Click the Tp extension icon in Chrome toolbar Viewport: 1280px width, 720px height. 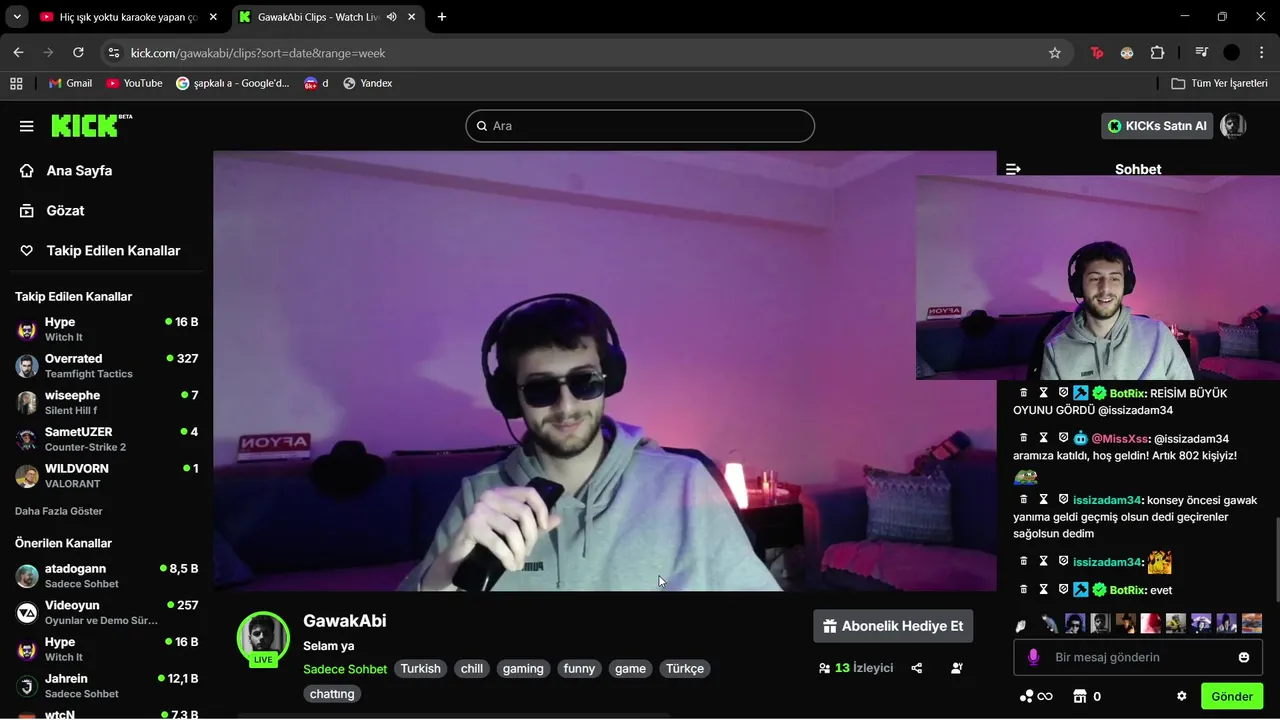coord(1097,53)
